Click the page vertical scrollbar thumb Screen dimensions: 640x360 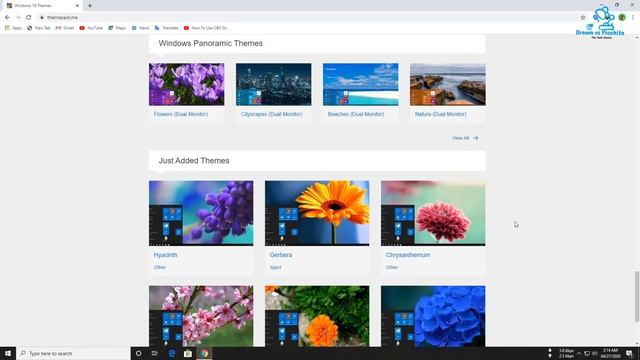coord(637,297)
